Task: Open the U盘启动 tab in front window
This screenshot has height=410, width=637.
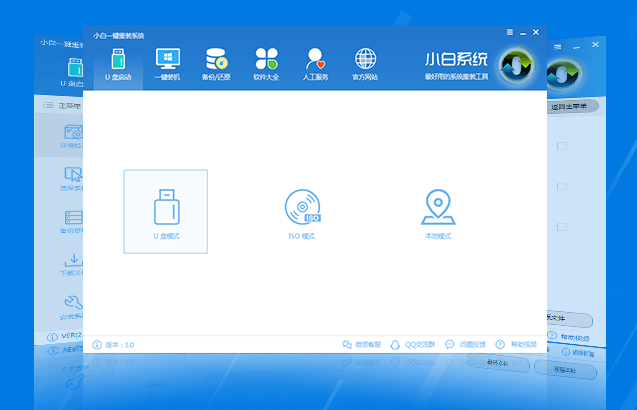Action: (x=118, y=65)
